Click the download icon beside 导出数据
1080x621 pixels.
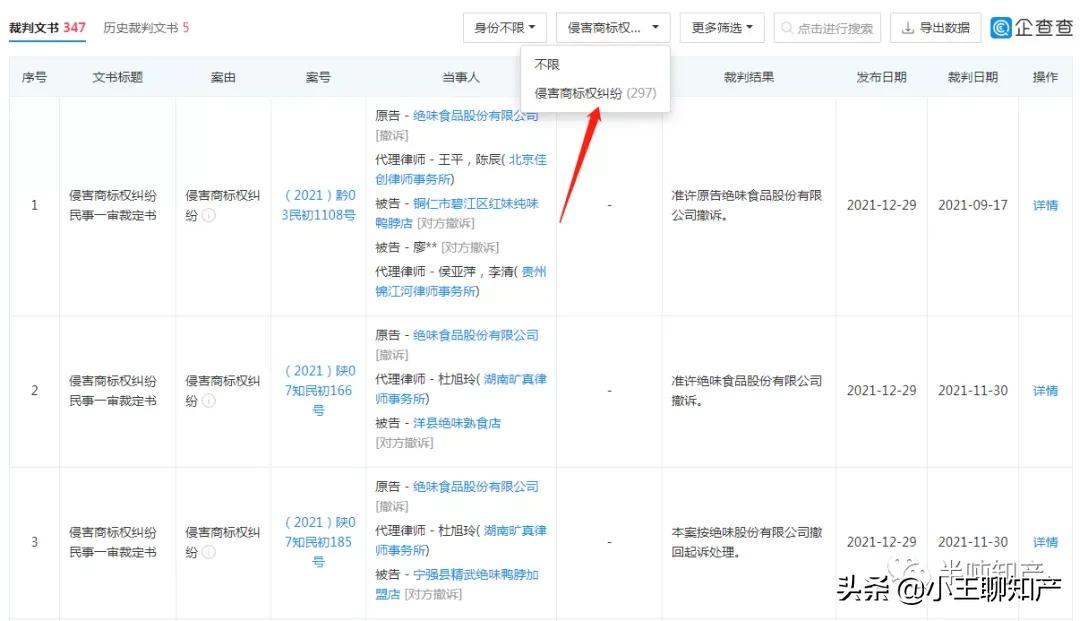point(908,28)
